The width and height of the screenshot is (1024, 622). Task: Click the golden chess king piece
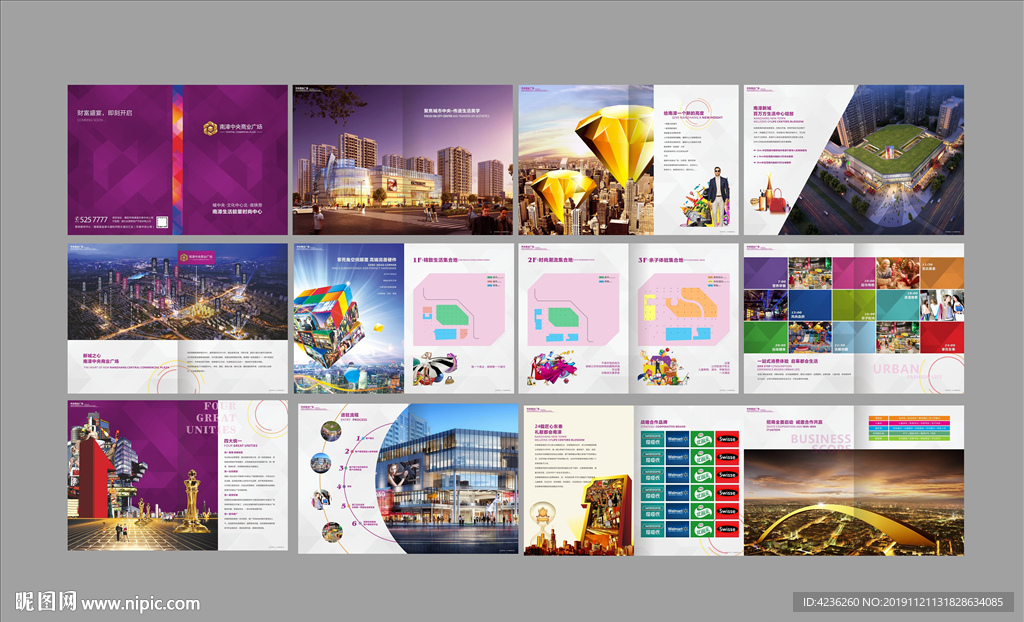click(x=191, y=500)
